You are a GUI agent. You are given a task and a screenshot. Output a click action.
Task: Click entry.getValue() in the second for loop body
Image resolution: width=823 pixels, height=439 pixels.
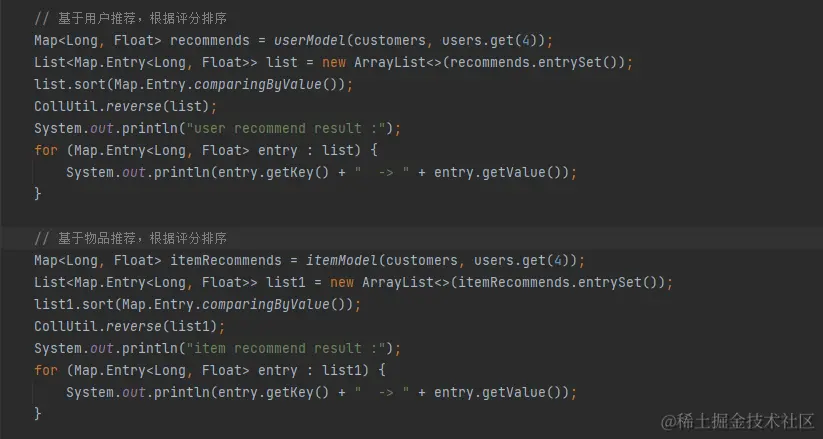pos(498,393)
